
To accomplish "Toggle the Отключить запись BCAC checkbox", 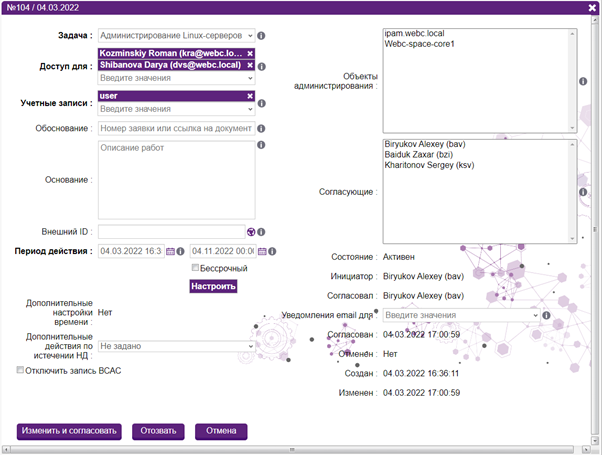I will (21, 370).
